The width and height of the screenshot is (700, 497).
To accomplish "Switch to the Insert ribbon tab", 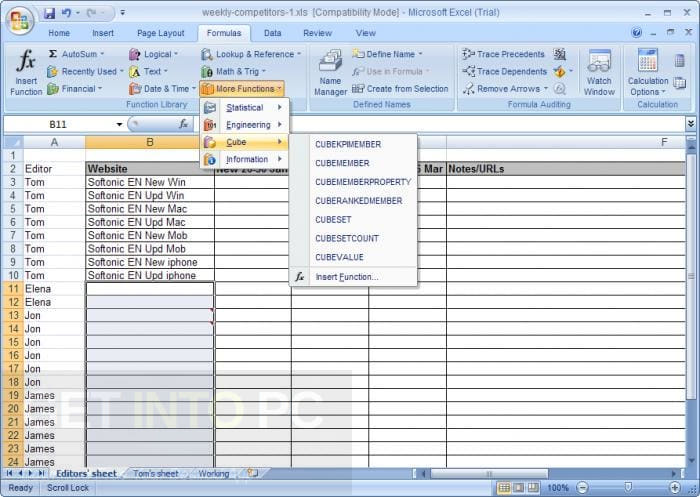I will pos(103,33).
